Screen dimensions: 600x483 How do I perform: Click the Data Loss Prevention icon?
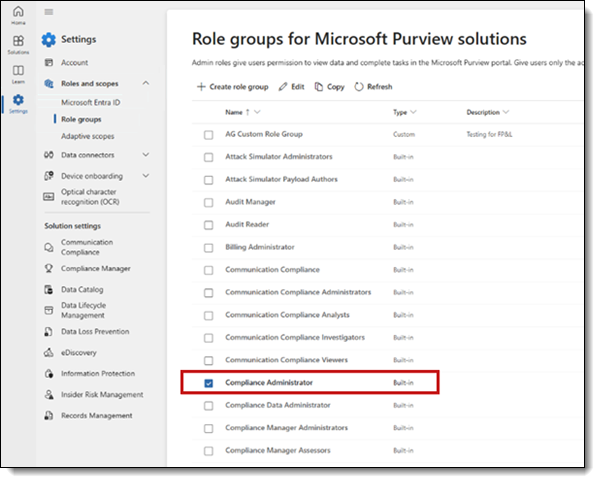click(49, 331)
